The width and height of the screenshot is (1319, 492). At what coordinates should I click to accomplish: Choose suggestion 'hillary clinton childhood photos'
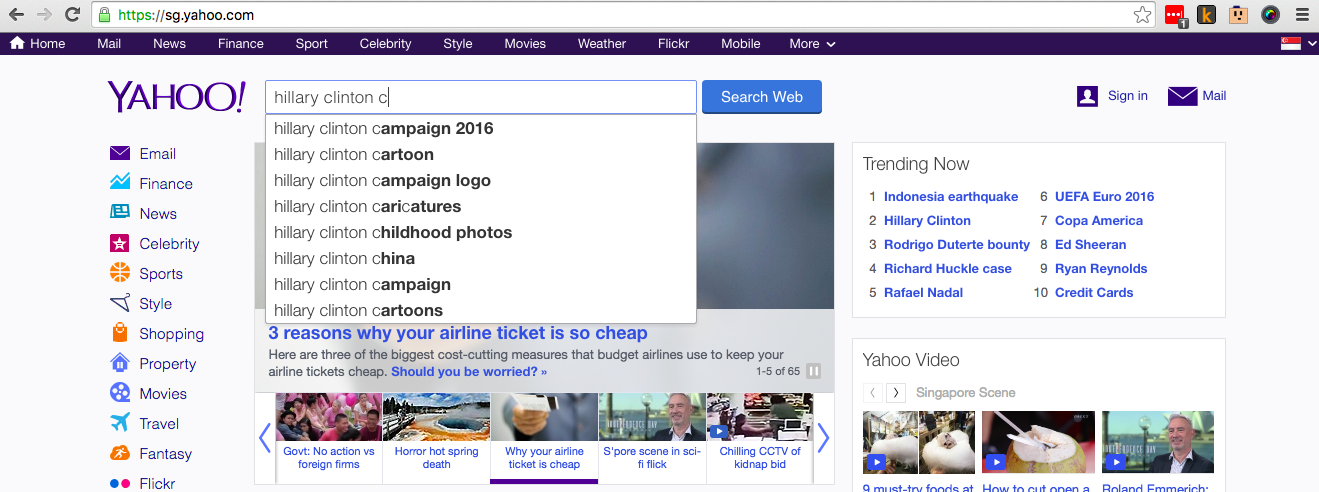[x=481, y=232]
